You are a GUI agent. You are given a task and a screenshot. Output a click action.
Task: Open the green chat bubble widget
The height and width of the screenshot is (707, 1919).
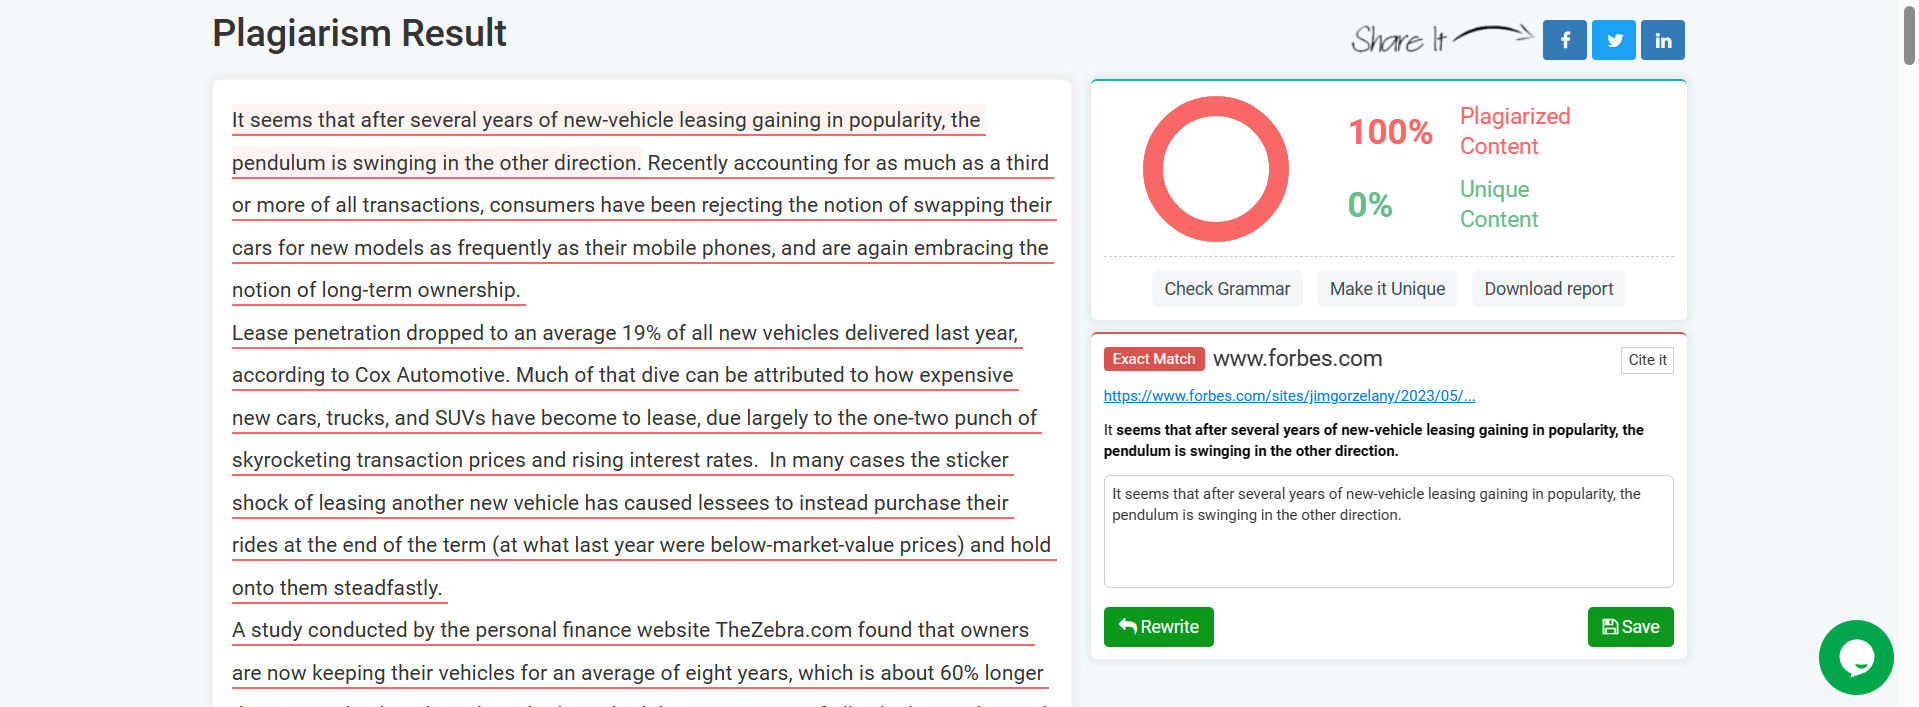click(x=1856, y=657)
